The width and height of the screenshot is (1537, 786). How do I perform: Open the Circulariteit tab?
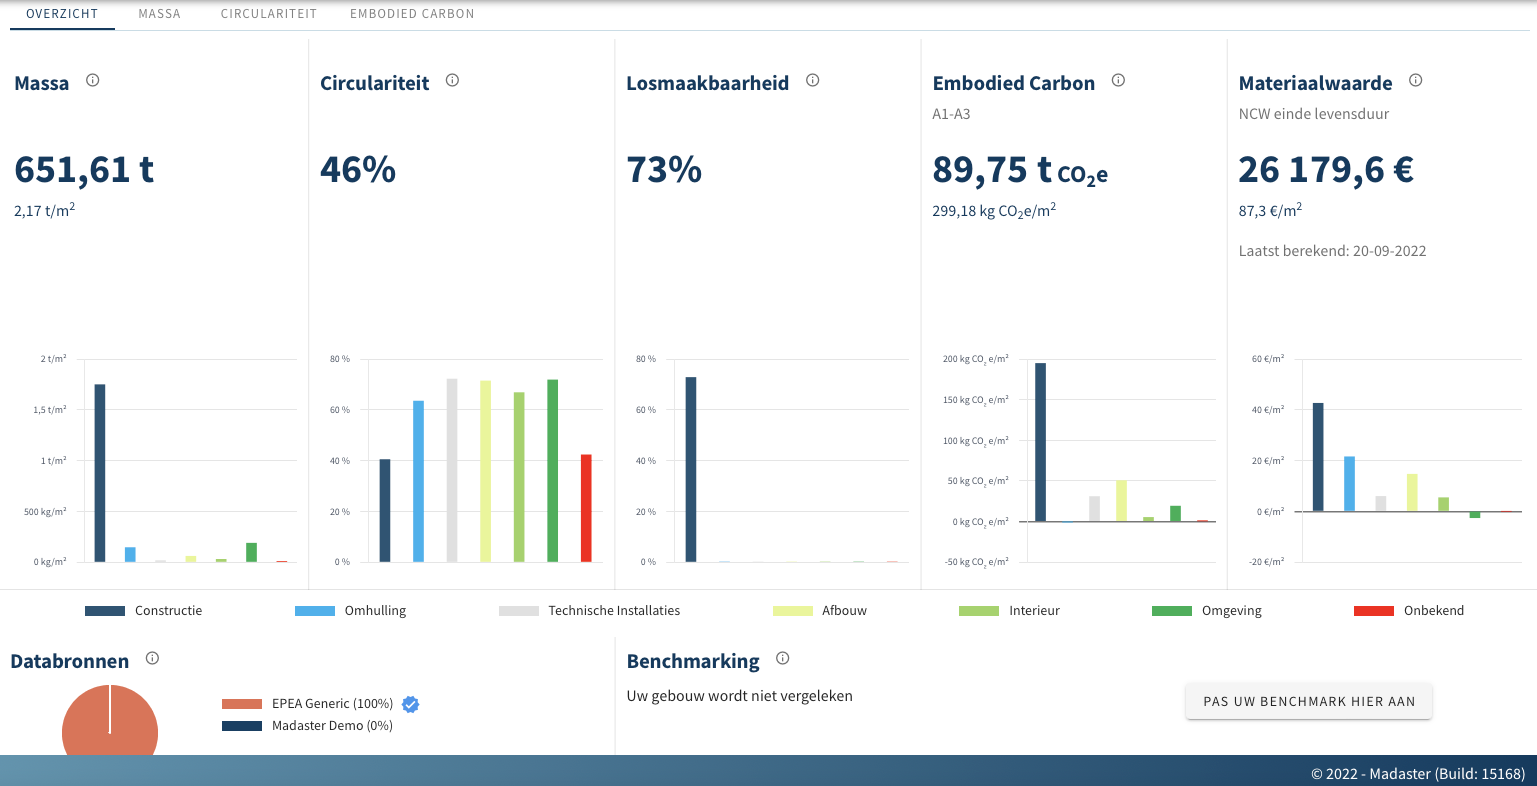268,14
